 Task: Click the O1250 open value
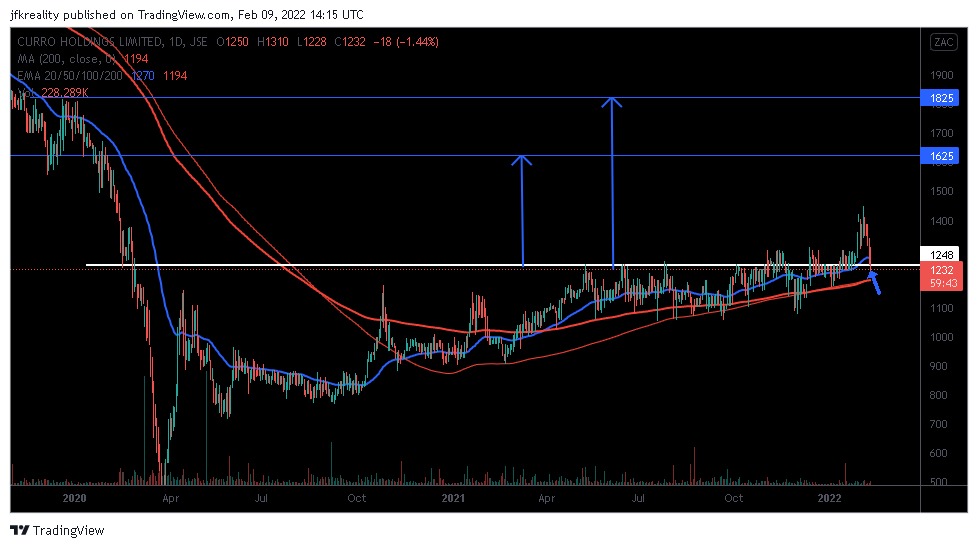click(x=232, y=42)
